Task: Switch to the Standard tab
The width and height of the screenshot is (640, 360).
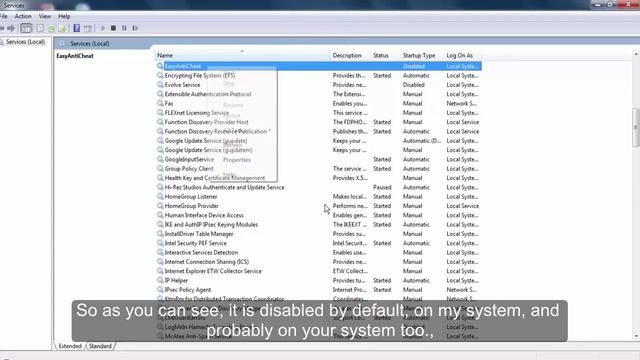Action: click(x=100, y=346)
